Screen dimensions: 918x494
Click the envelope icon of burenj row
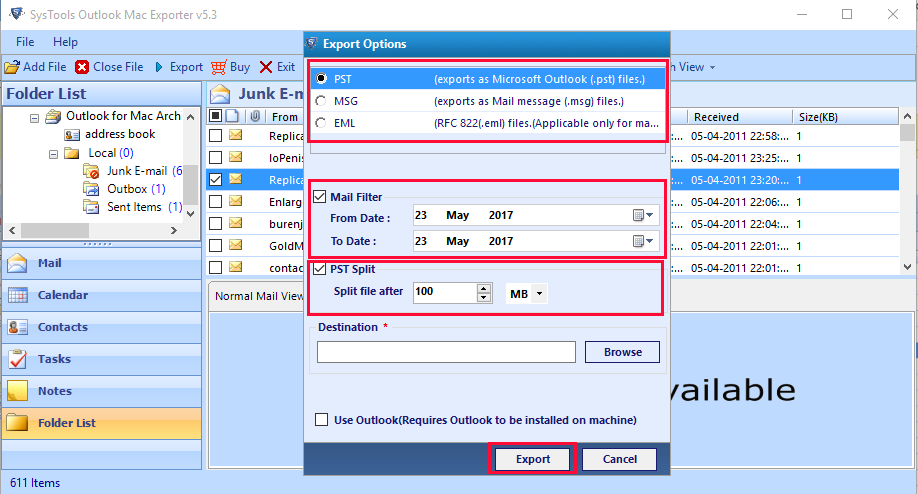(235, 223)
